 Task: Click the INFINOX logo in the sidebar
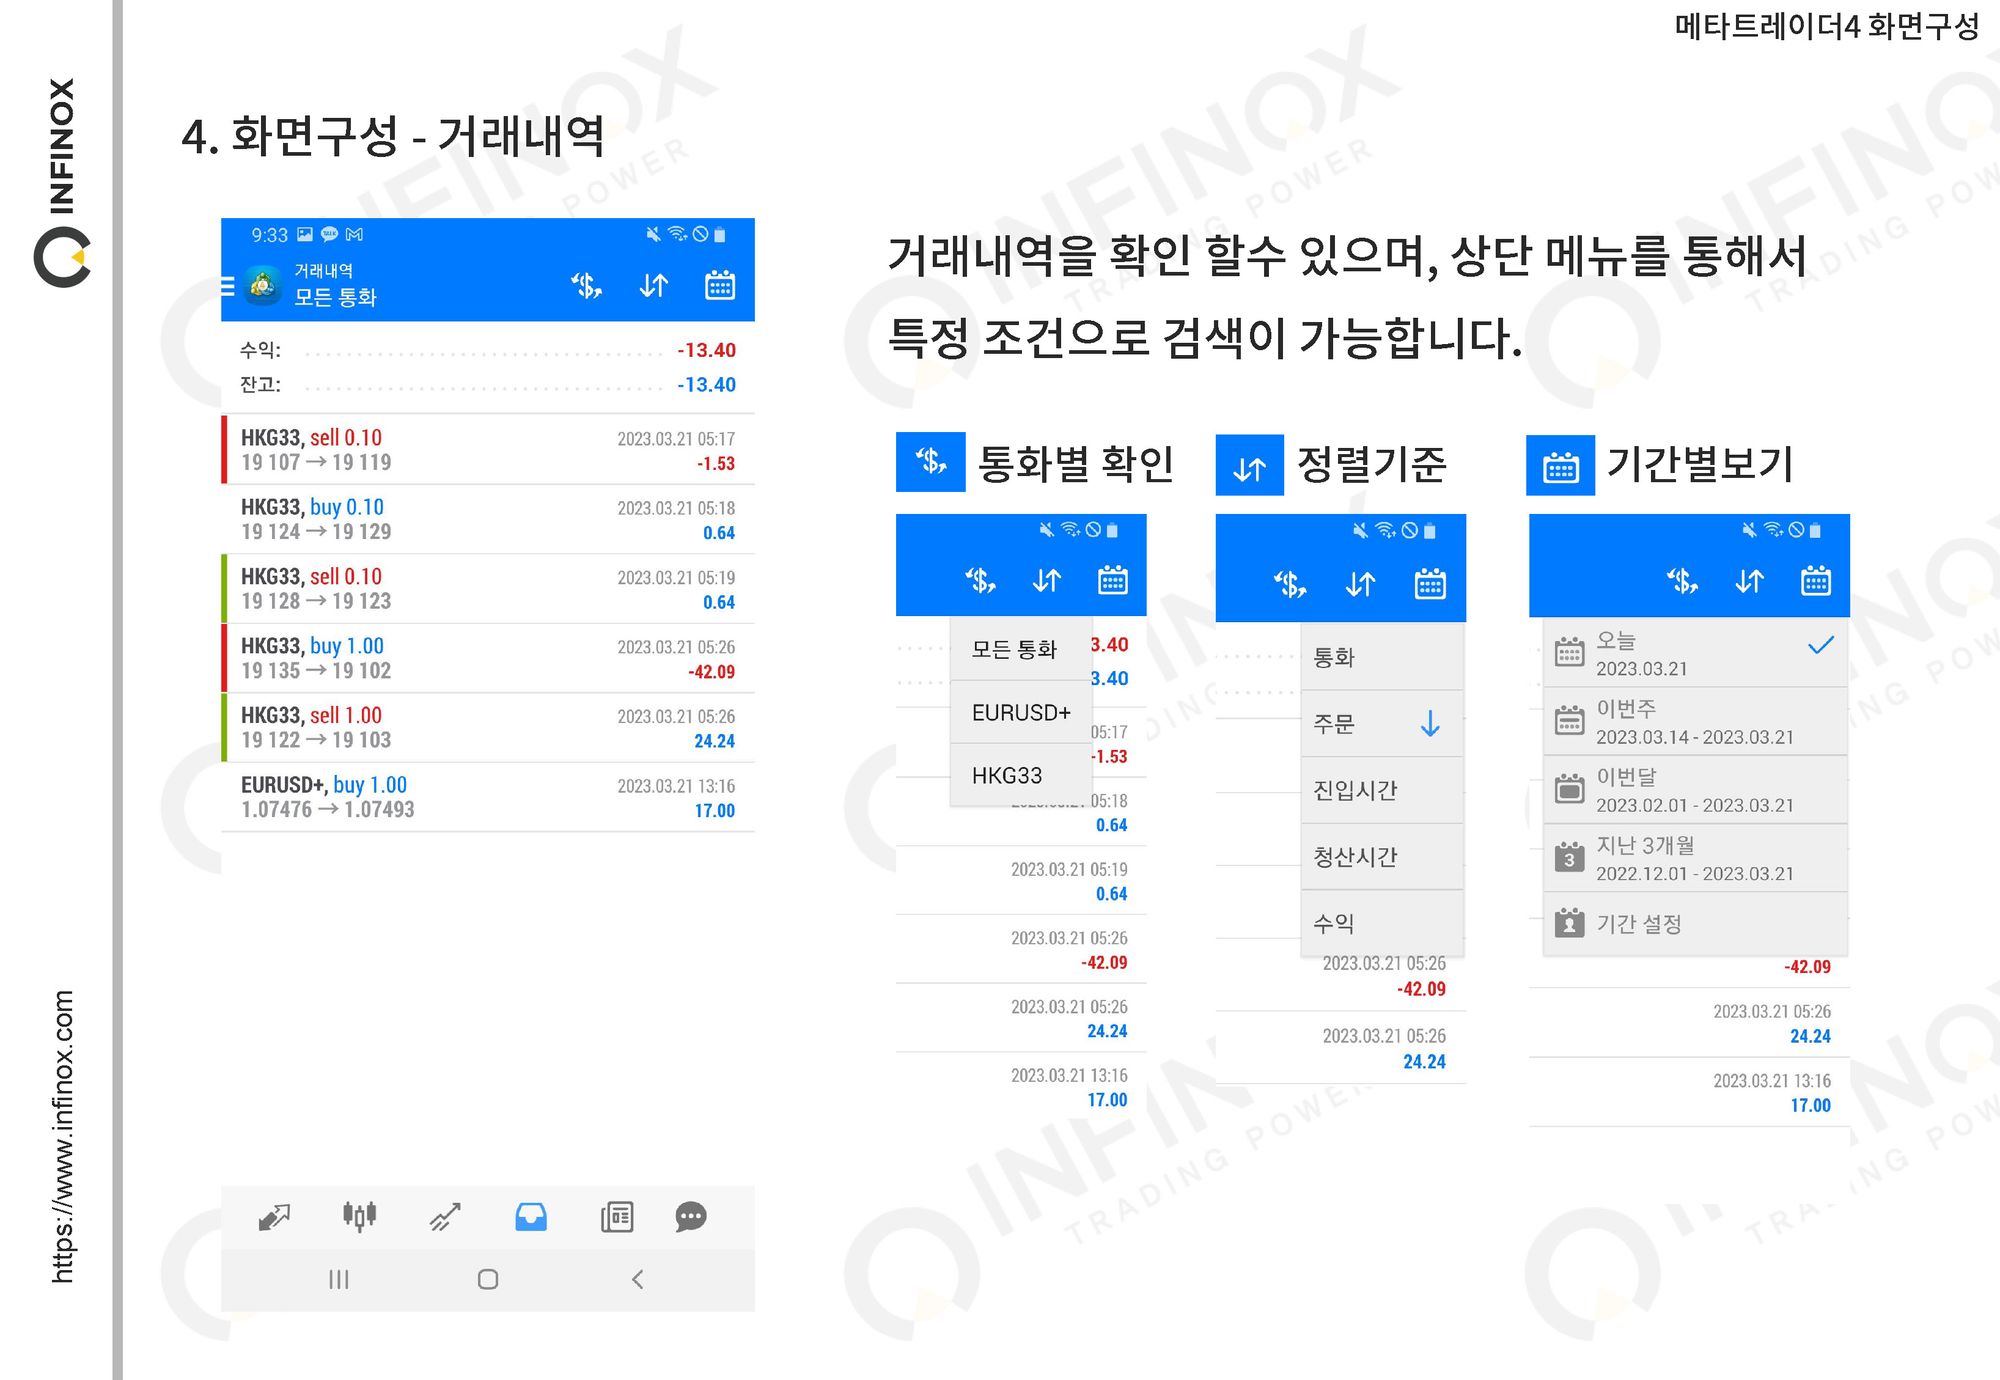(62, 182)
